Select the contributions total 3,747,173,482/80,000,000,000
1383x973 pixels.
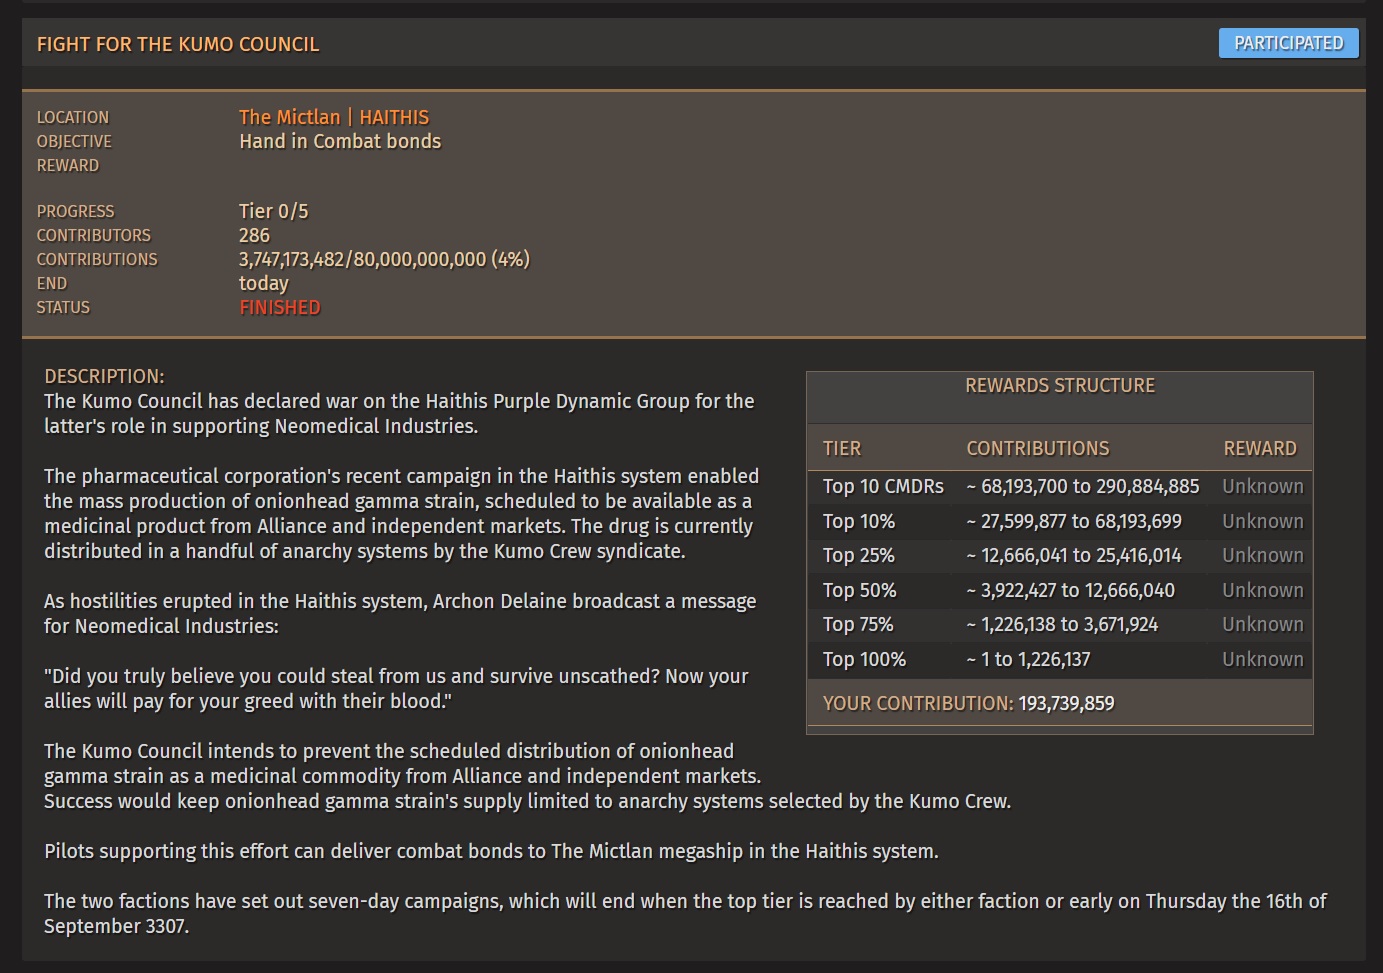coord(362,259)
